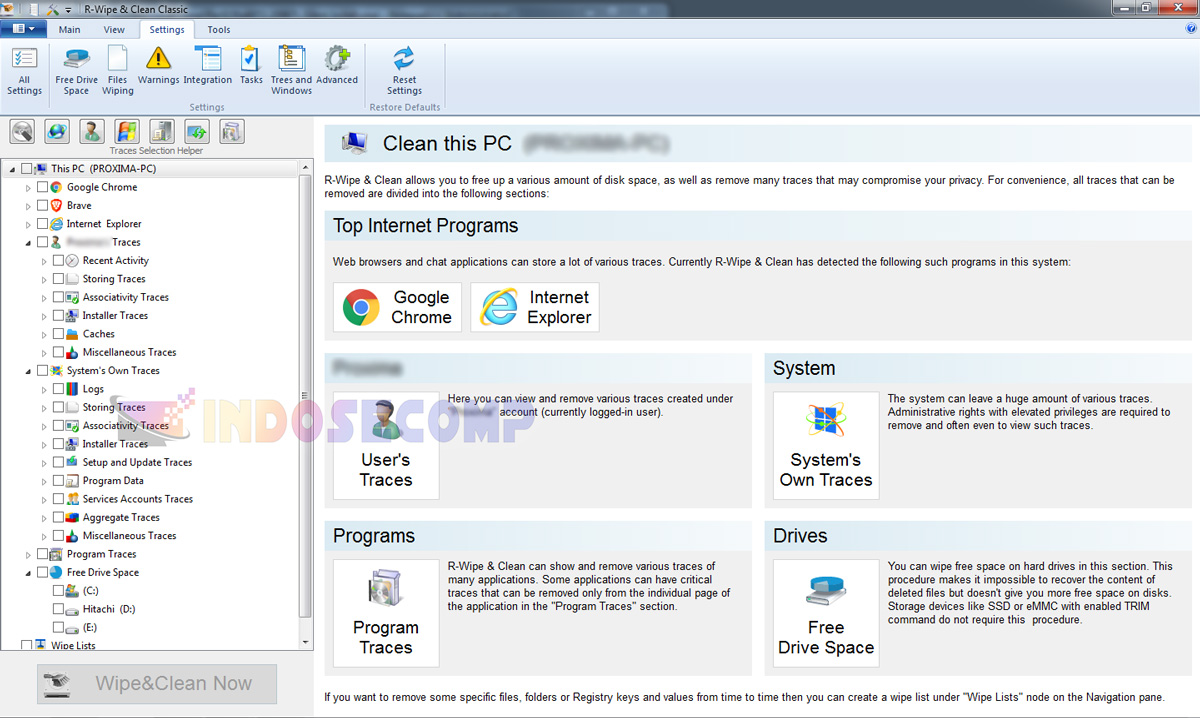1200x718 pixels.
Task: Open the Free Drive Space tile
Action: (826, 613)
